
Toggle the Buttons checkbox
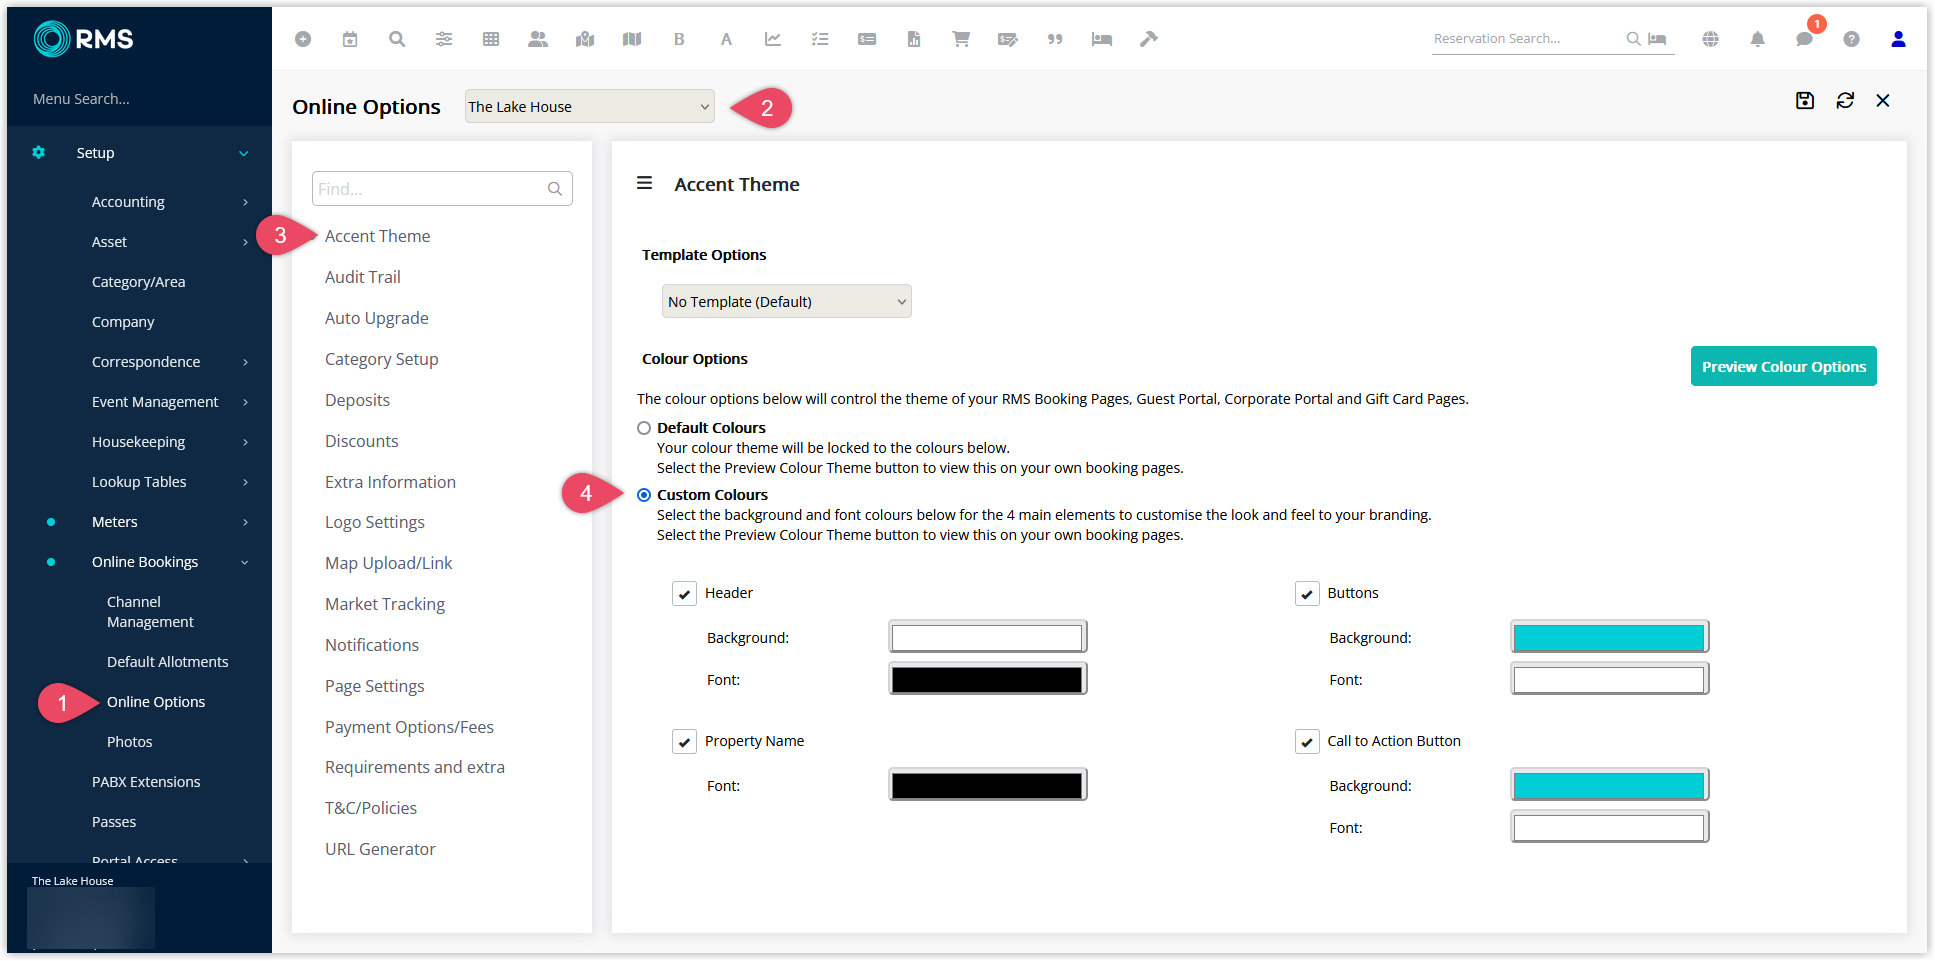tap(1307, 594)
